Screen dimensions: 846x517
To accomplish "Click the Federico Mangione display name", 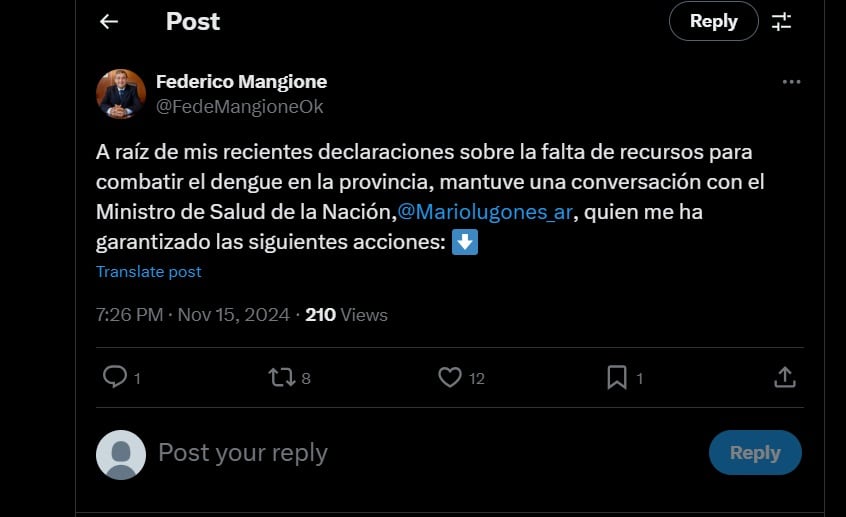I will [x=241, y=82].
